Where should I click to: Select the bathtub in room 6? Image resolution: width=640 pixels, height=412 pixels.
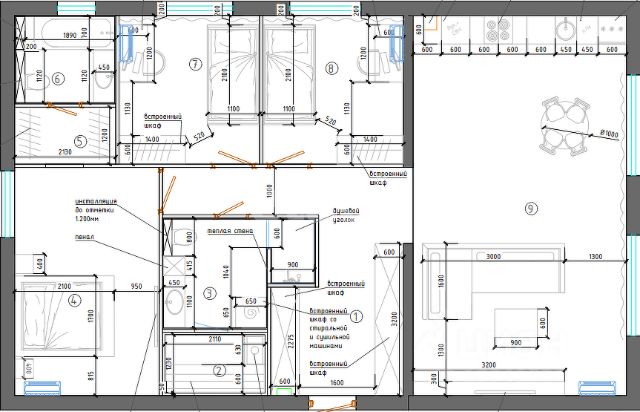coord(78,32)
